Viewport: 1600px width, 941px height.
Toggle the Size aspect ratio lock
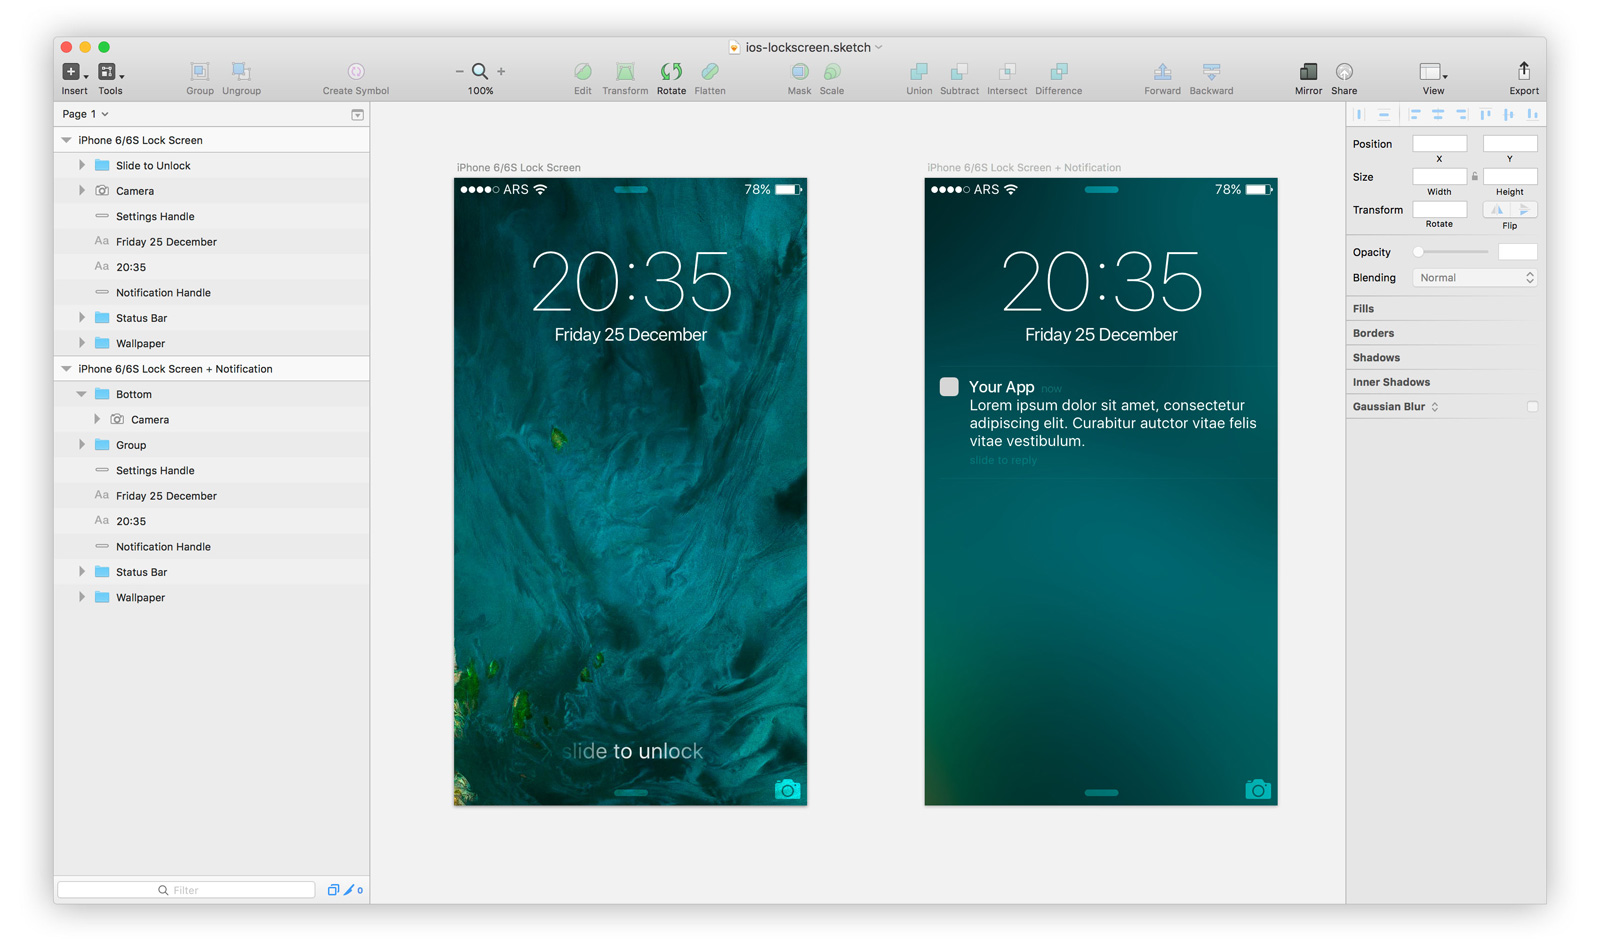(1474, 175)
